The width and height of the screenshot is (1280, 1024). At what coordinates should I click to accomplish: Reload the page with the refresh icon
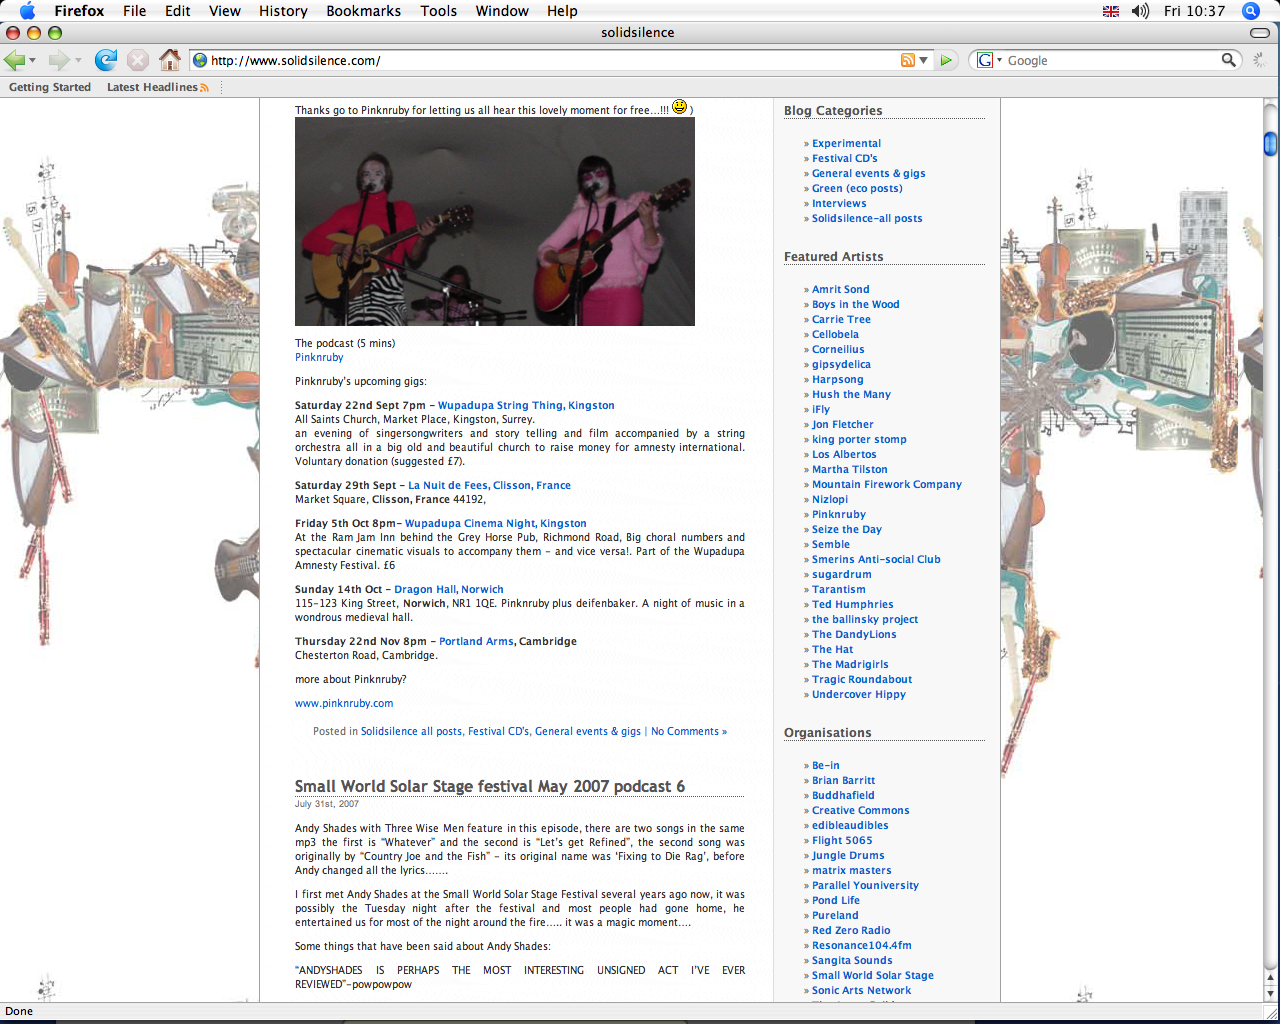coord(106,60)
